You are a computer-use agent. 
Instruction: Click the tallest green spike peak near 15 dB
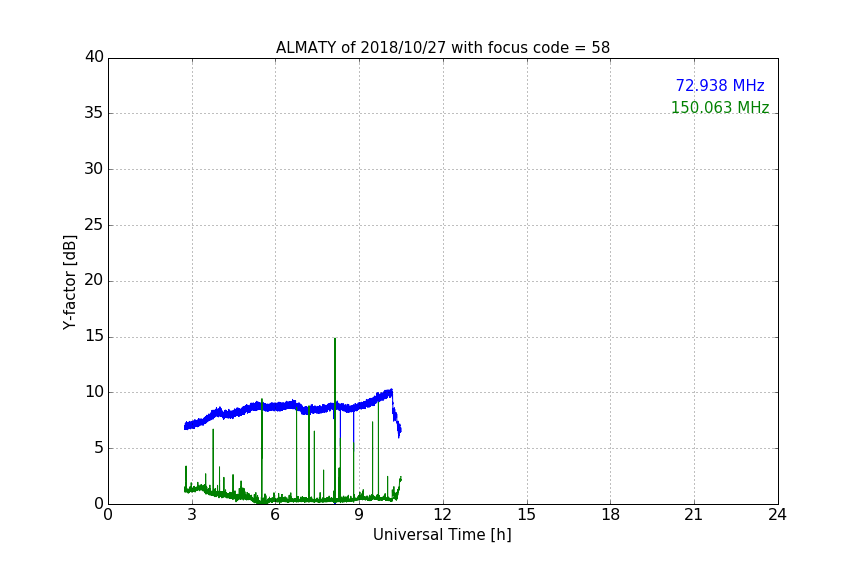click(x=334, y=340)
